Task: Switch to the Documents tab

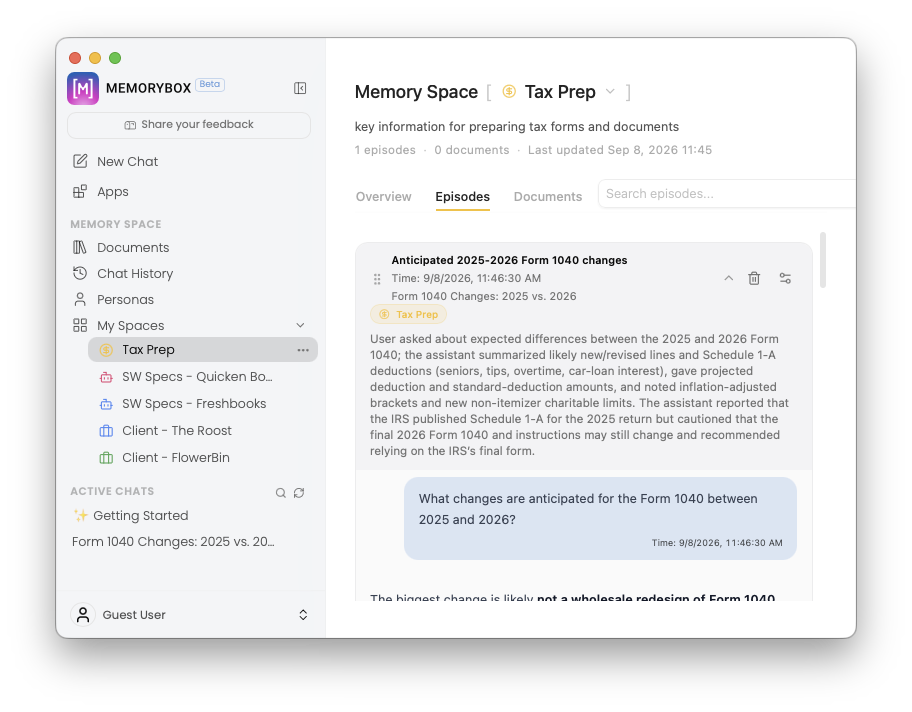Action: click(x=548, y=197)
